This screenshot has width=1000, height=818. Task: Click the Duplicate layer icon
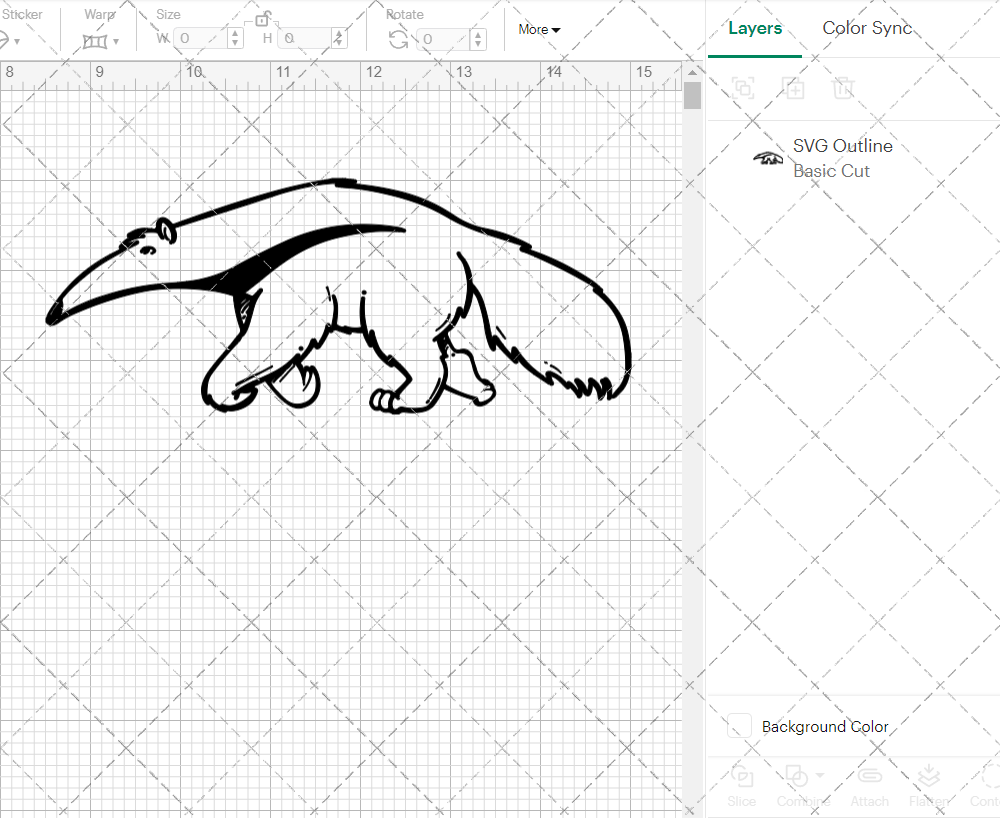click(794, 89)
